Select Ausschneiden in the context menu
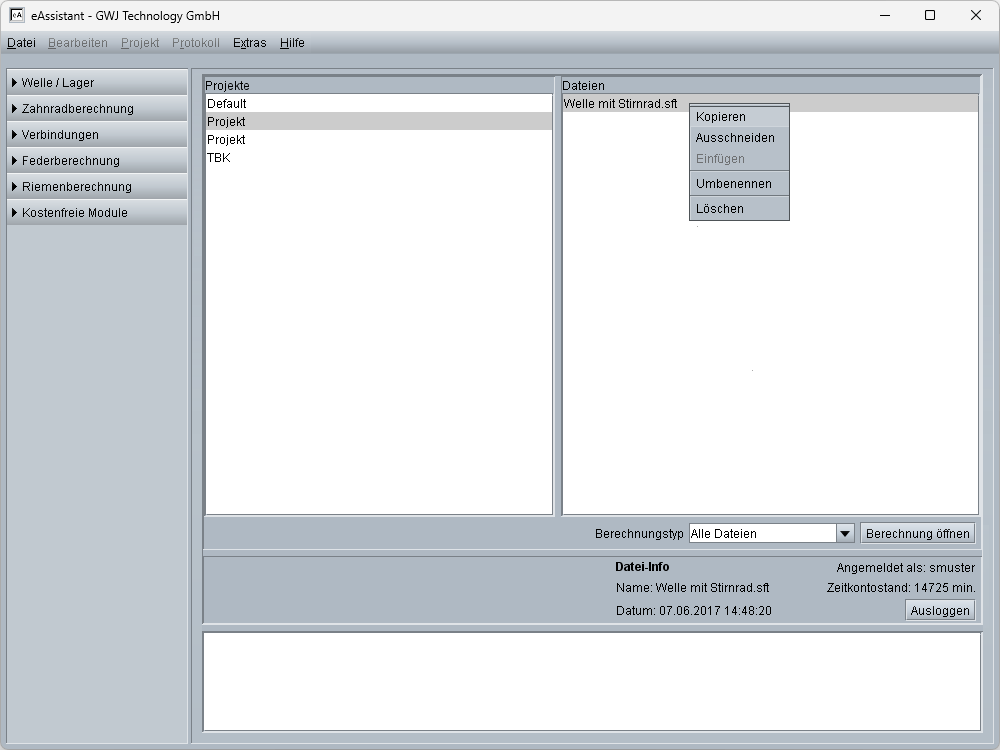 coord(735,138)
